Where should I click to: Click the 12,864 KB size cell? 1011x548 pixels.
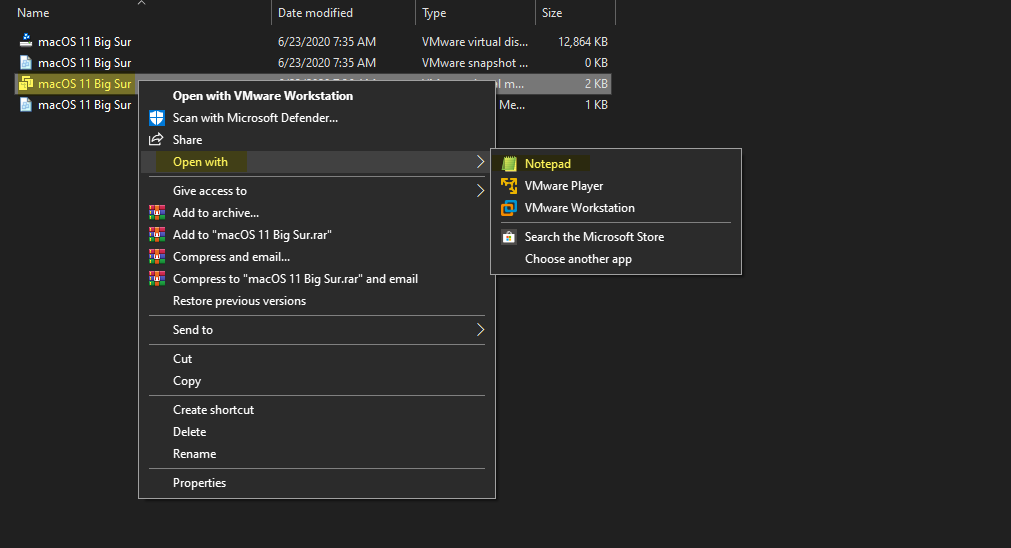(x=583, y=41)
